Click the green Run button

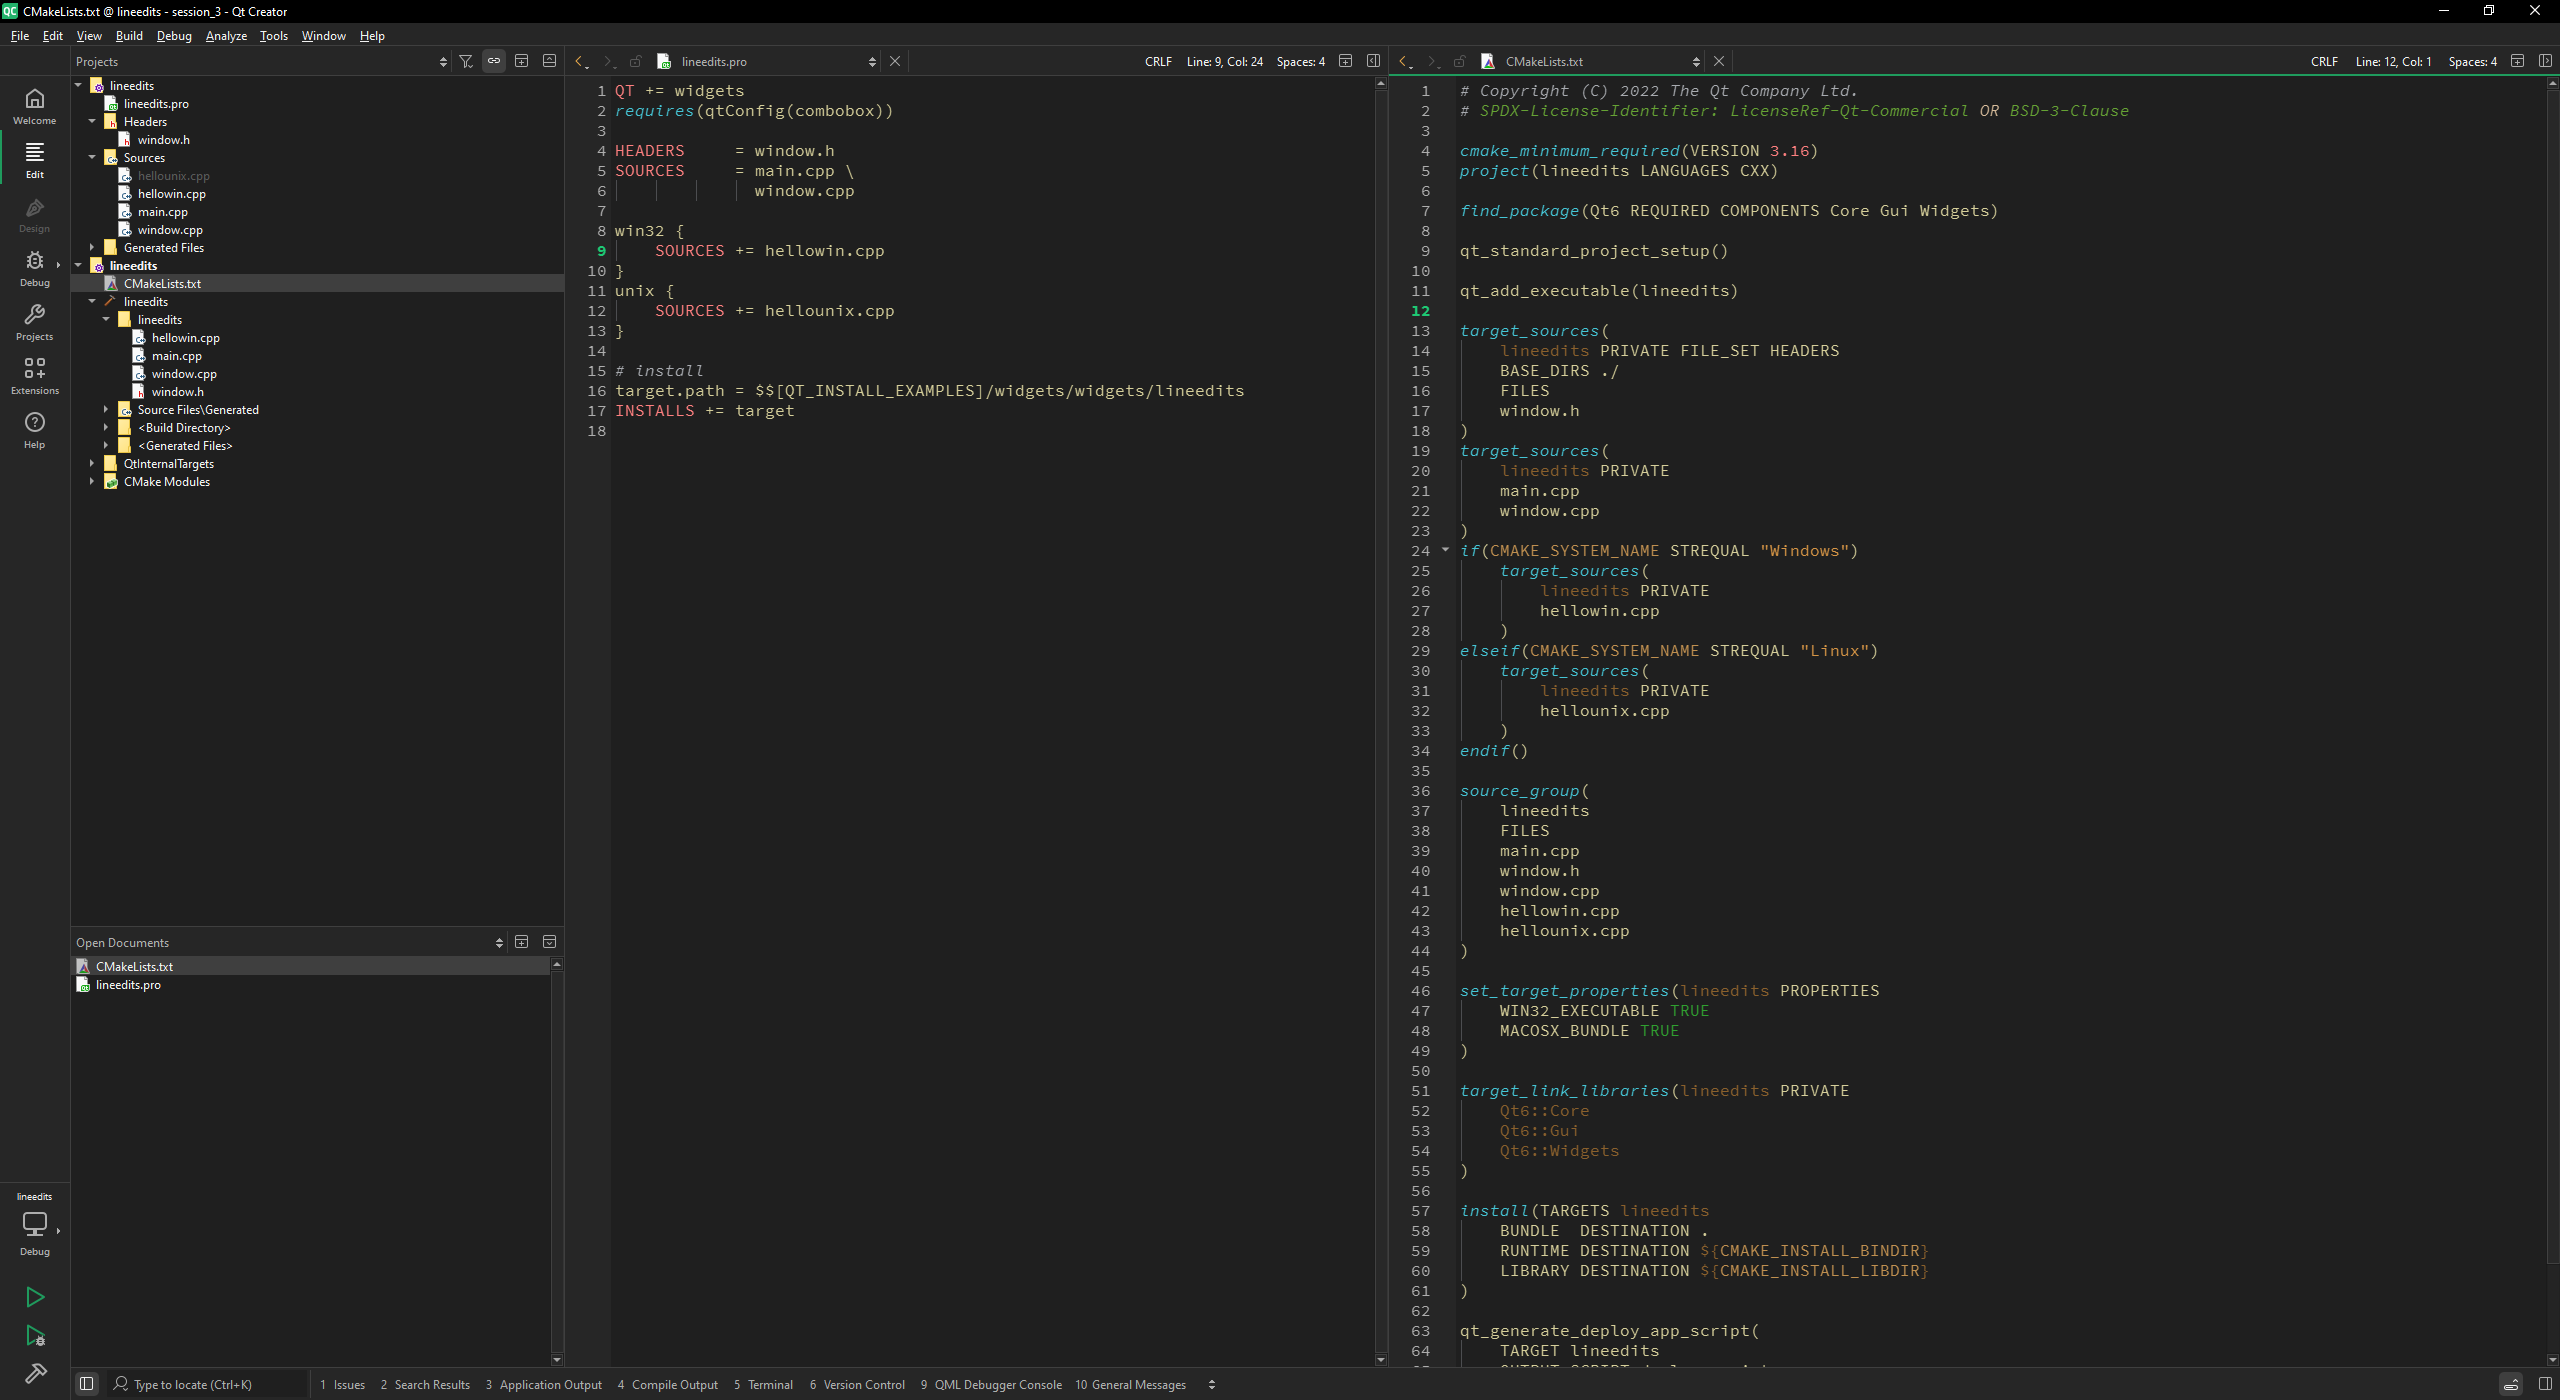coord(35,1297)
